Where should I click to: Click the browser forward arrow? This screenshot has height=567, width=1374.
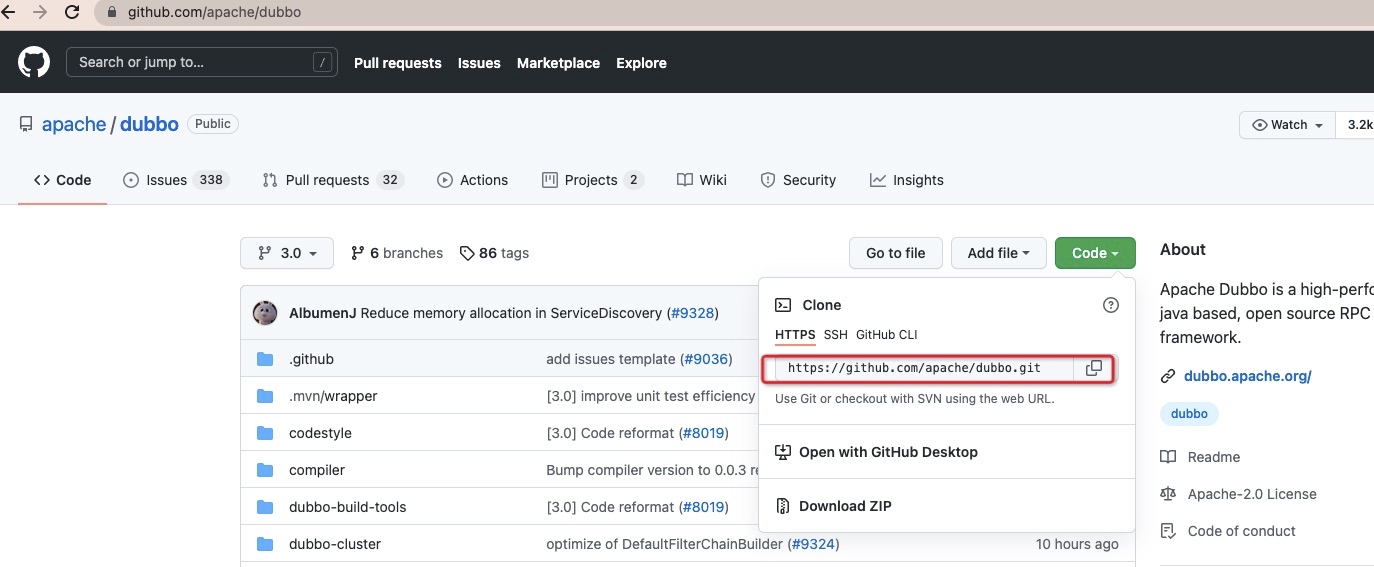coord(39,13)
